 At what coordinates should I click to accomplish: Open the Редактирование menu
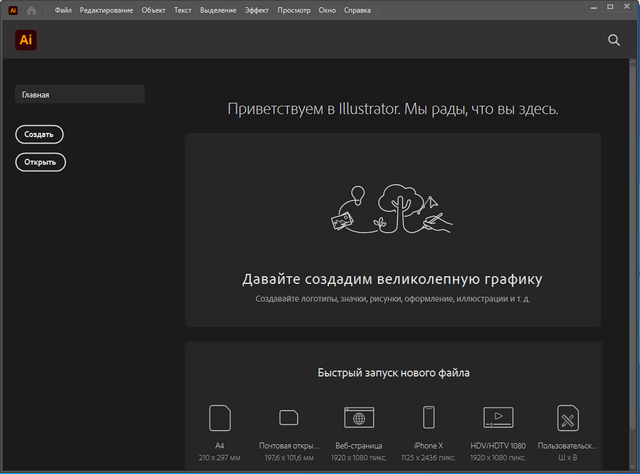tap(107, 10)
